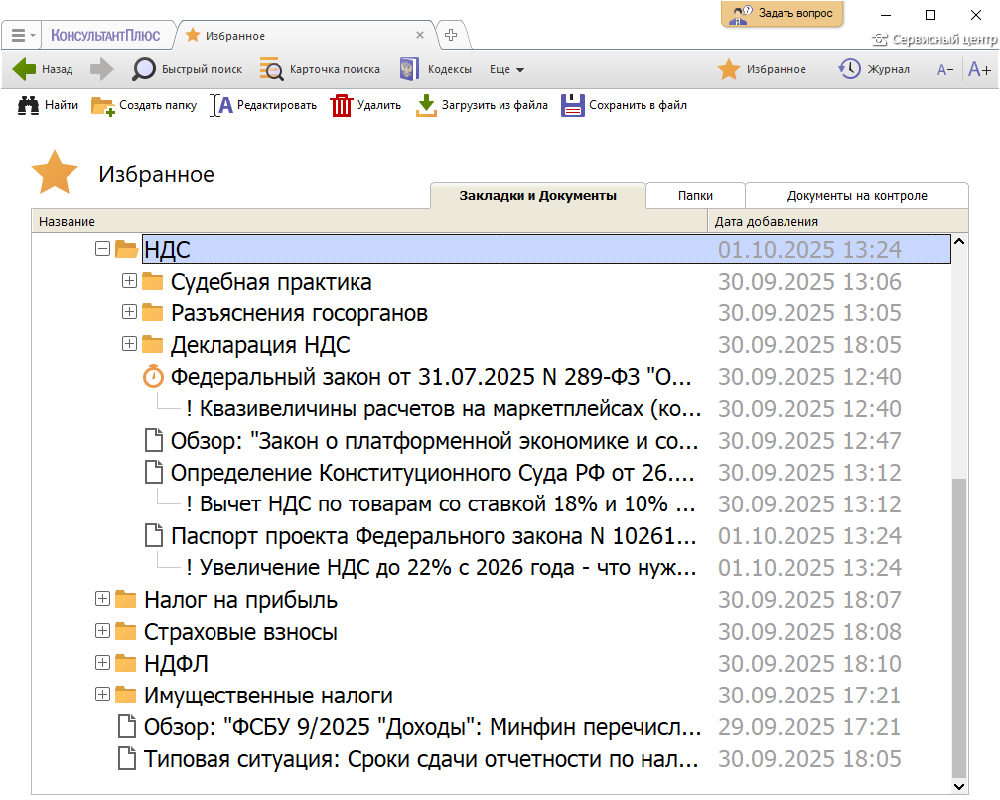Save favorites to file (Сохранить в файл)
The width and height of the screenshot is (1000, 800).
[x=572, y=105]
